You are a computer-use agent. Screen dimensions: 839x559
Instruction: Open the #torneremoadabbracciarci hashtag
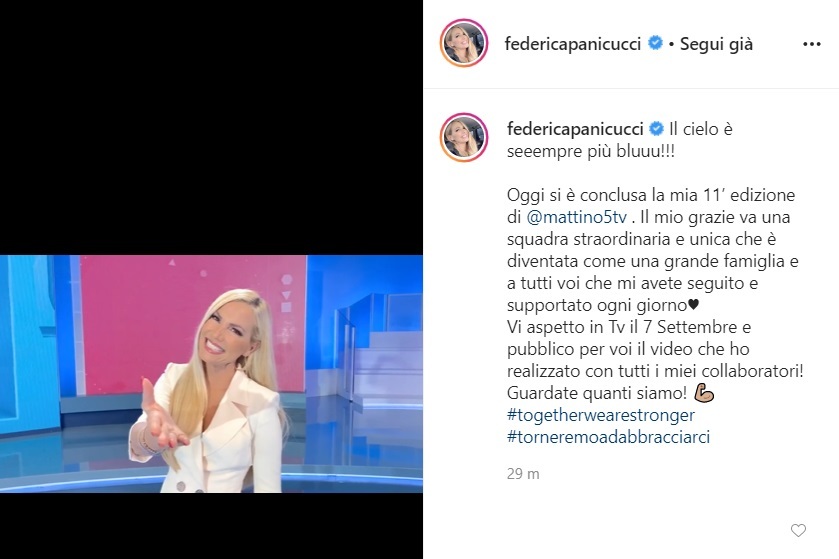tap(608, 437)
